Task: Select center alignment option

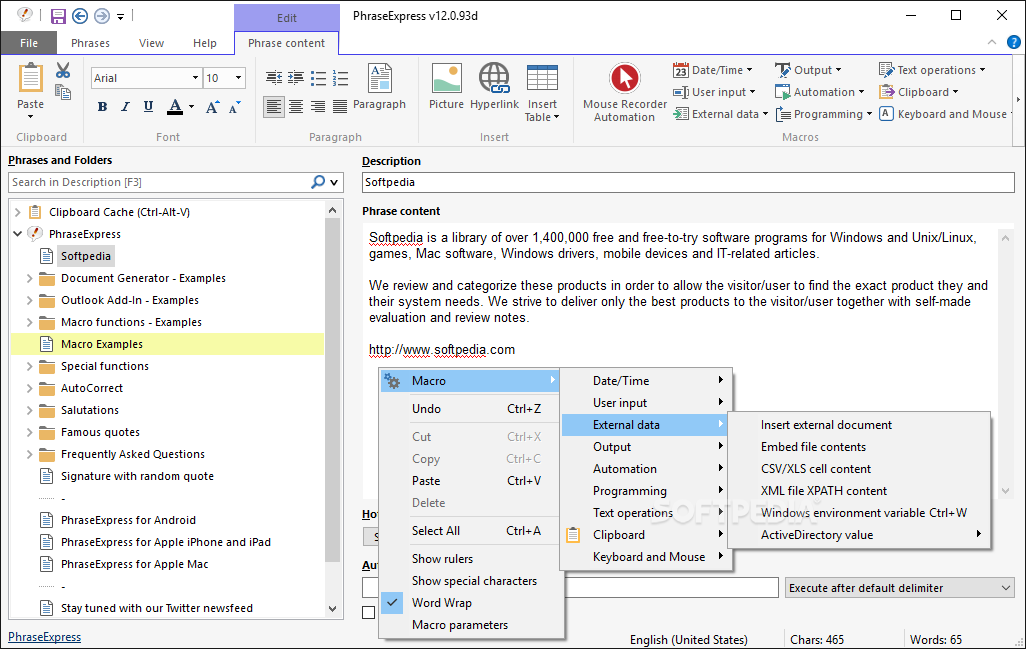Action: pyautogui.click(x=296, y=107)
